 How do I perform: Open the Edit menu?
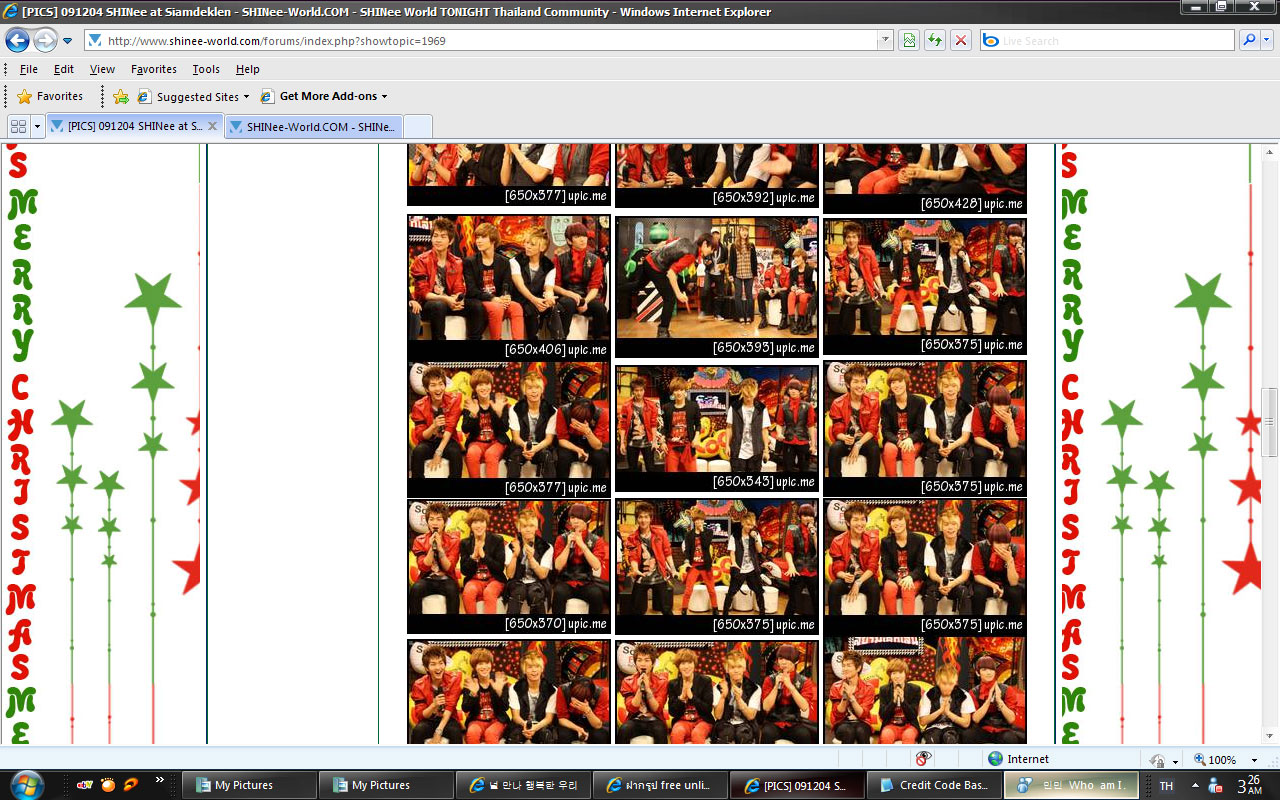point(64,69)
